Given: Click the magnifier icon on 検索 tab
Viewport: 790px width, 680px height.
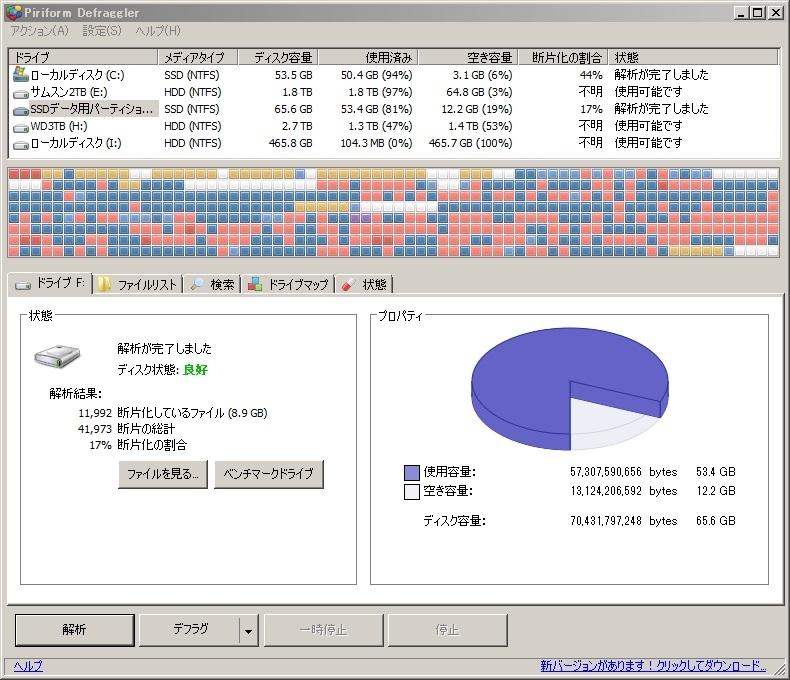Looking at the screenshot, I should click(x=197, y=284).
